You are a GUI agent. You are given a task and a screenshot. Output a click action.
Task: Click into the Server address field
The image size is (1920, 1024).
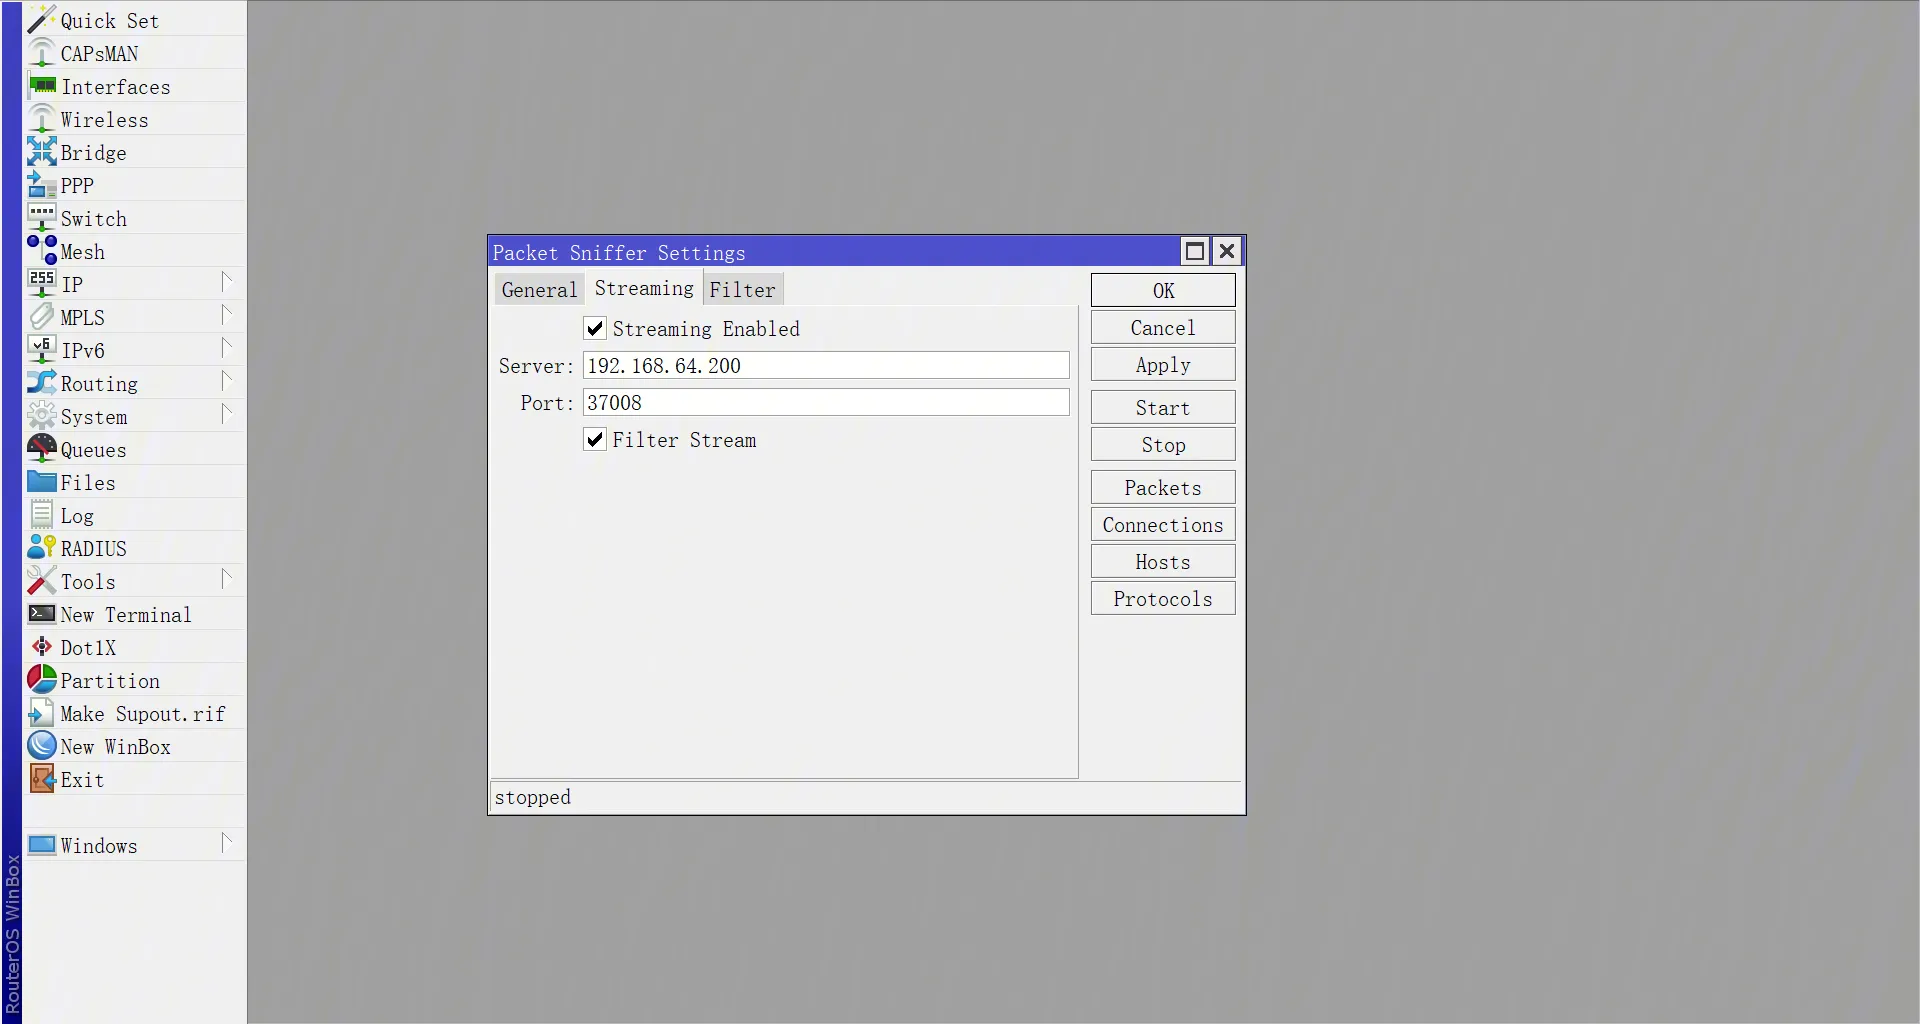tap(825, 366)
